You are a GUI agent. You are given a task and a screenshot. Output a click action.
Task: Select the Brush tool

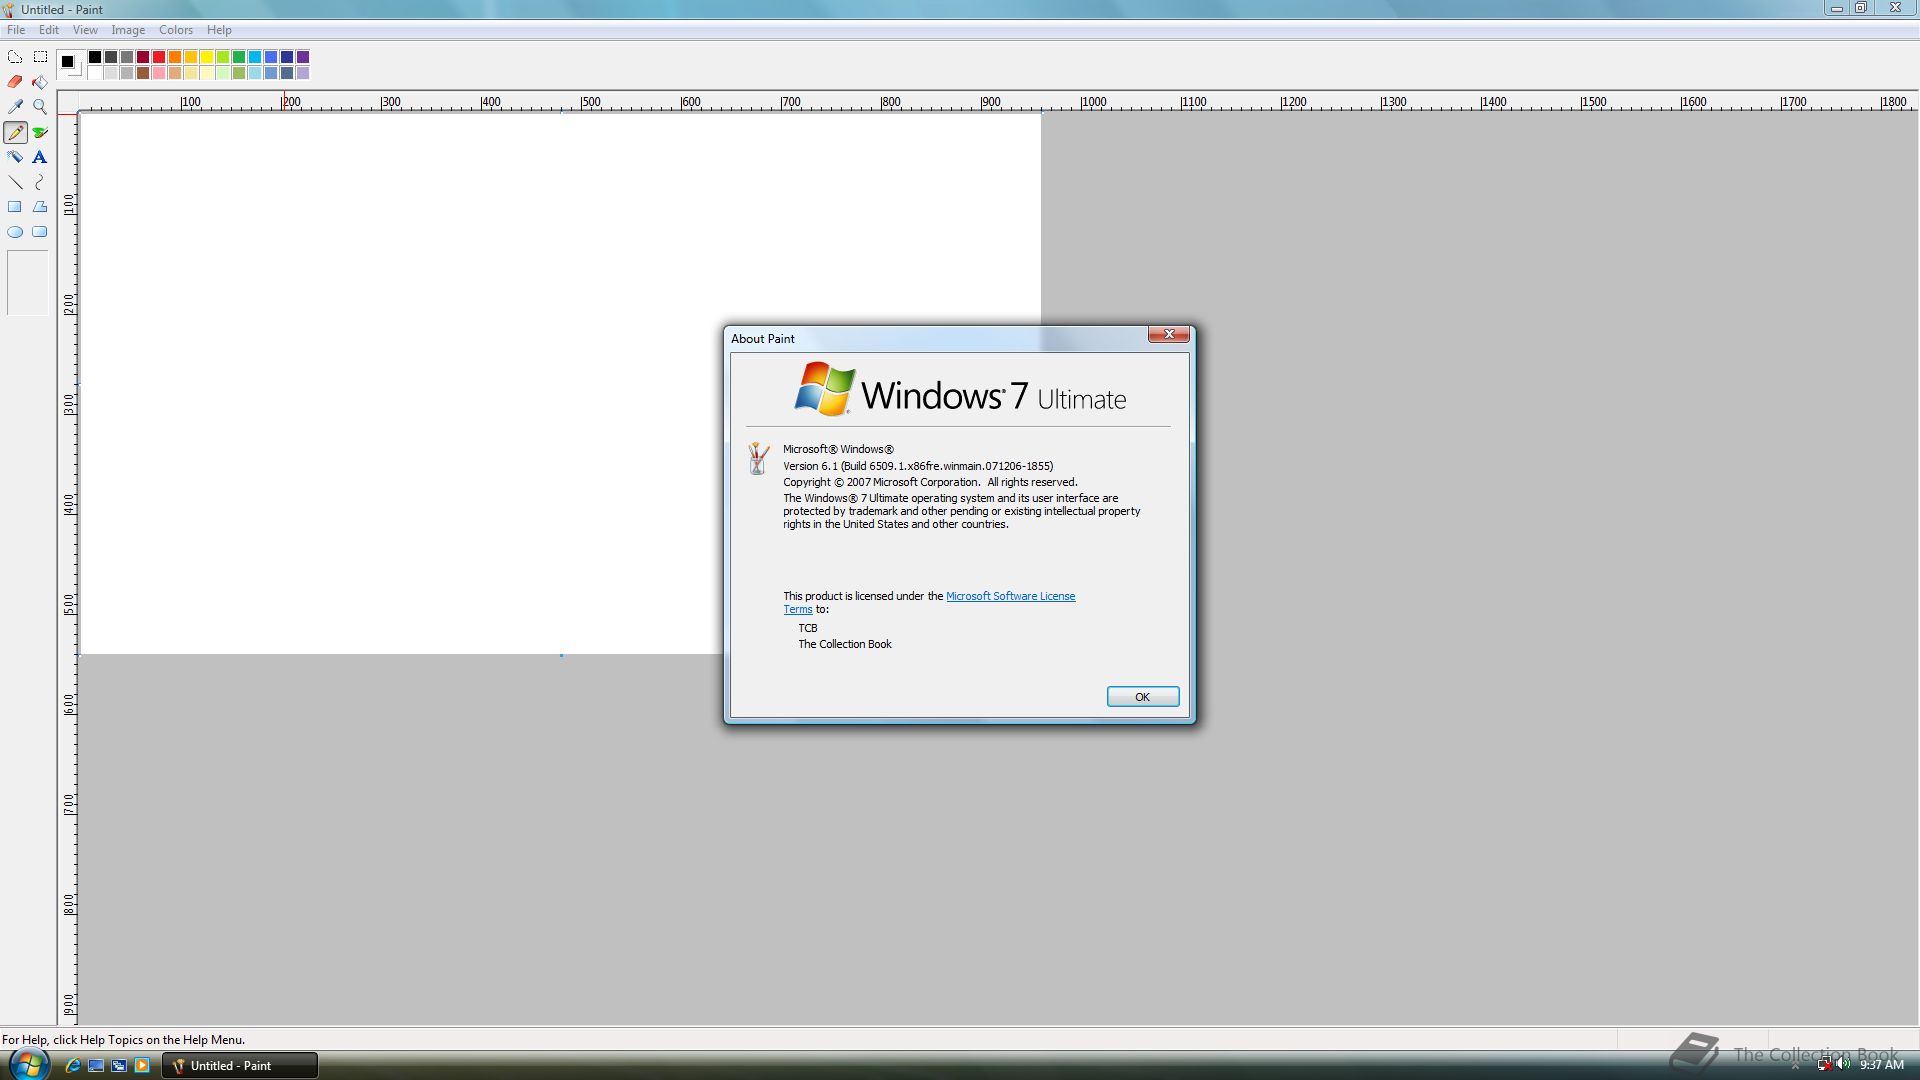(x=40, y=132)
